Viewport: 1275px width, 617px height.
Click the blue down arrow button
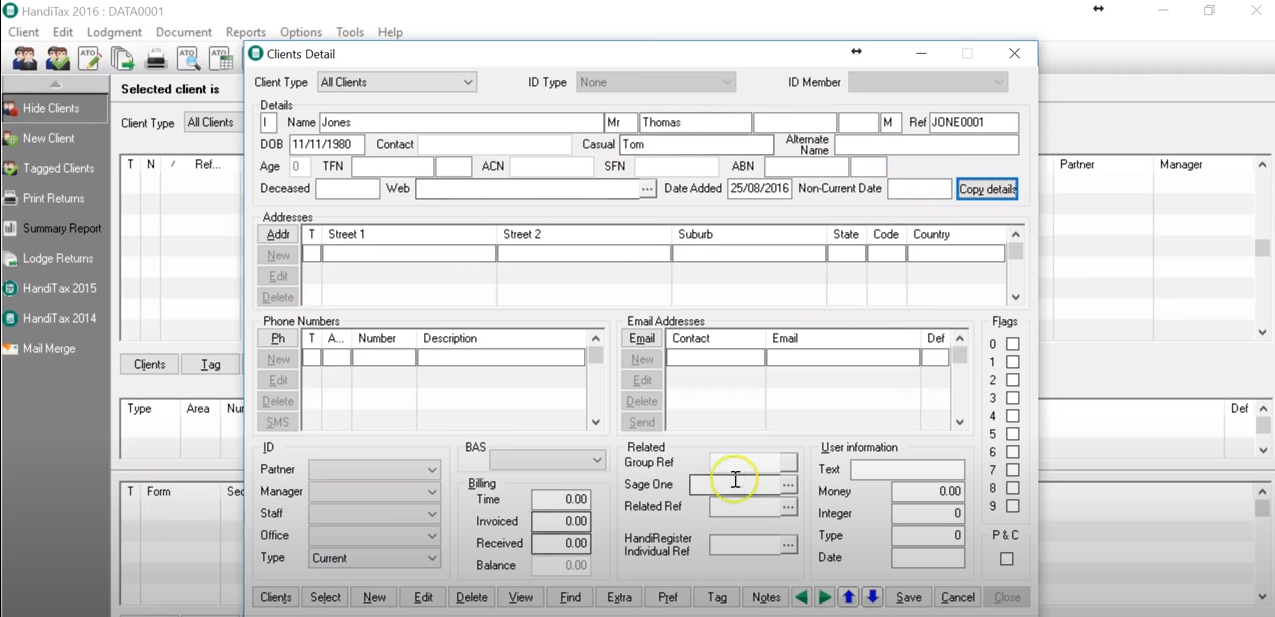click(x=872, y=597)
